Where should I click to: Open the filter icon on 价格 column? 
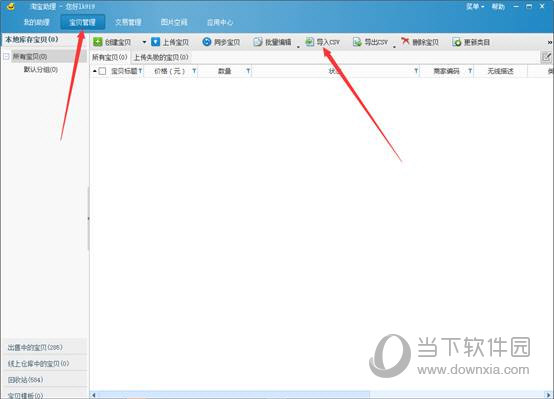click(194, 71)
